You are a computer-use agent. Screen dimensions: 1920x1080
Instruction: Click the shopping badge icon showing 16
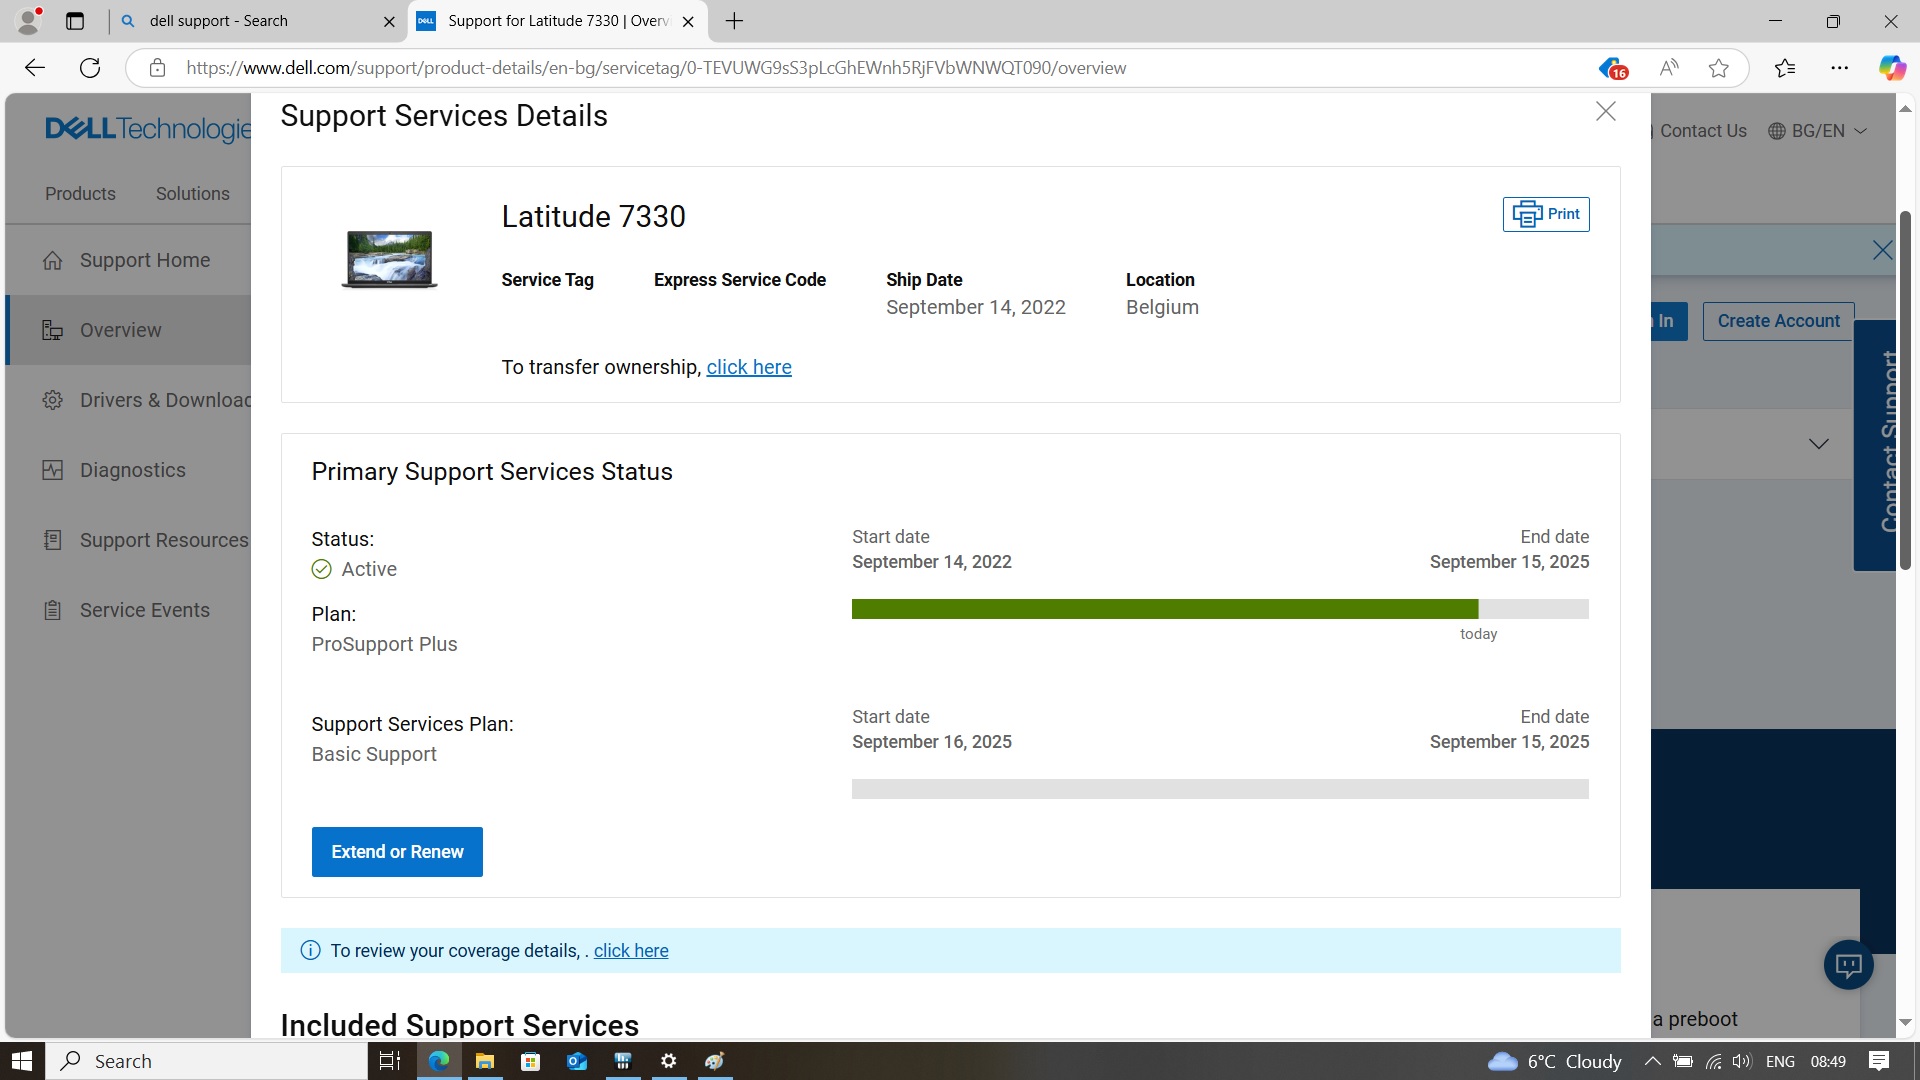(1613, 68)
